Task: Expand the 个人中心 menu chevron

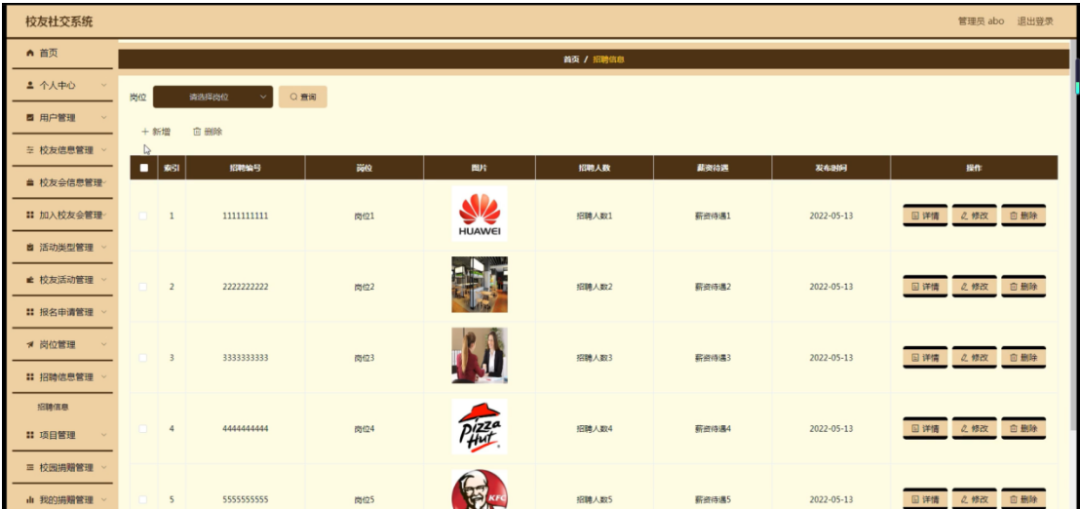Action: coord(104,85)
